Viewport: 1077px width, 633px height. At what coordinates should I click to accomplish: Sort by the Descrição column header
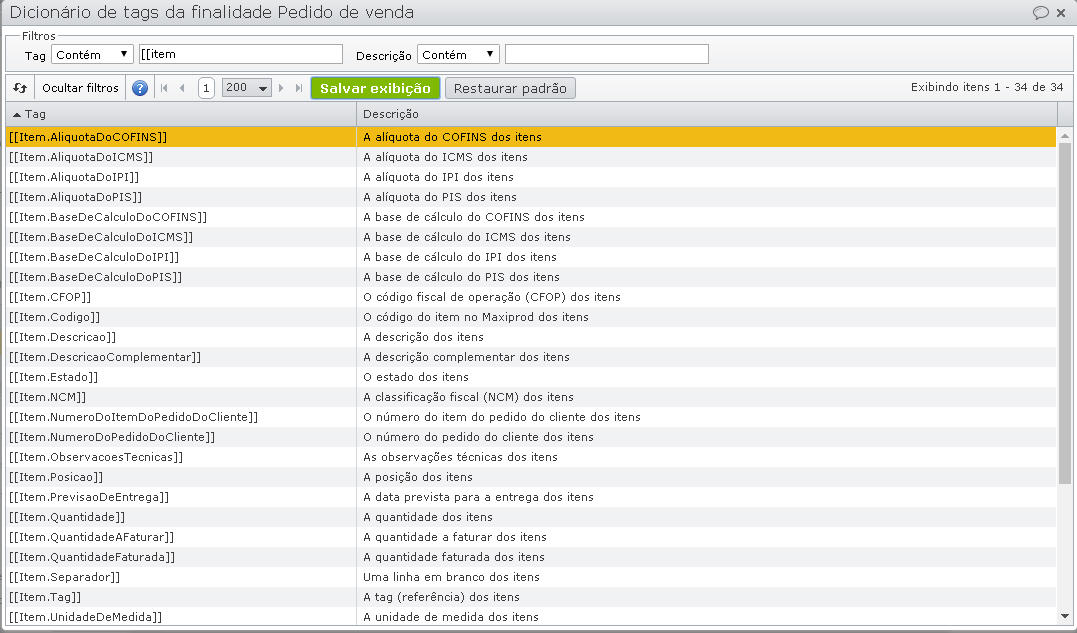click(707, 114)
